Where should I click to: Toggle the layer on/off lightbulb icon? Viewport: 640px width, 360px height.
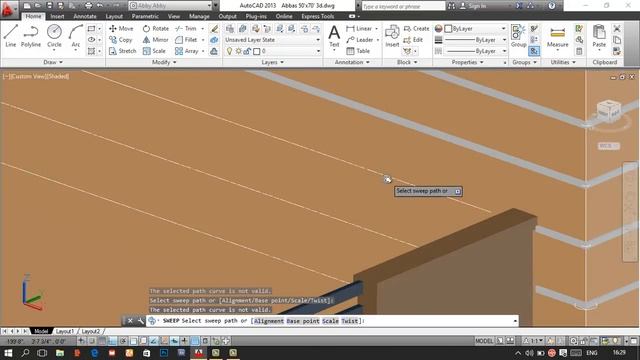229,51
